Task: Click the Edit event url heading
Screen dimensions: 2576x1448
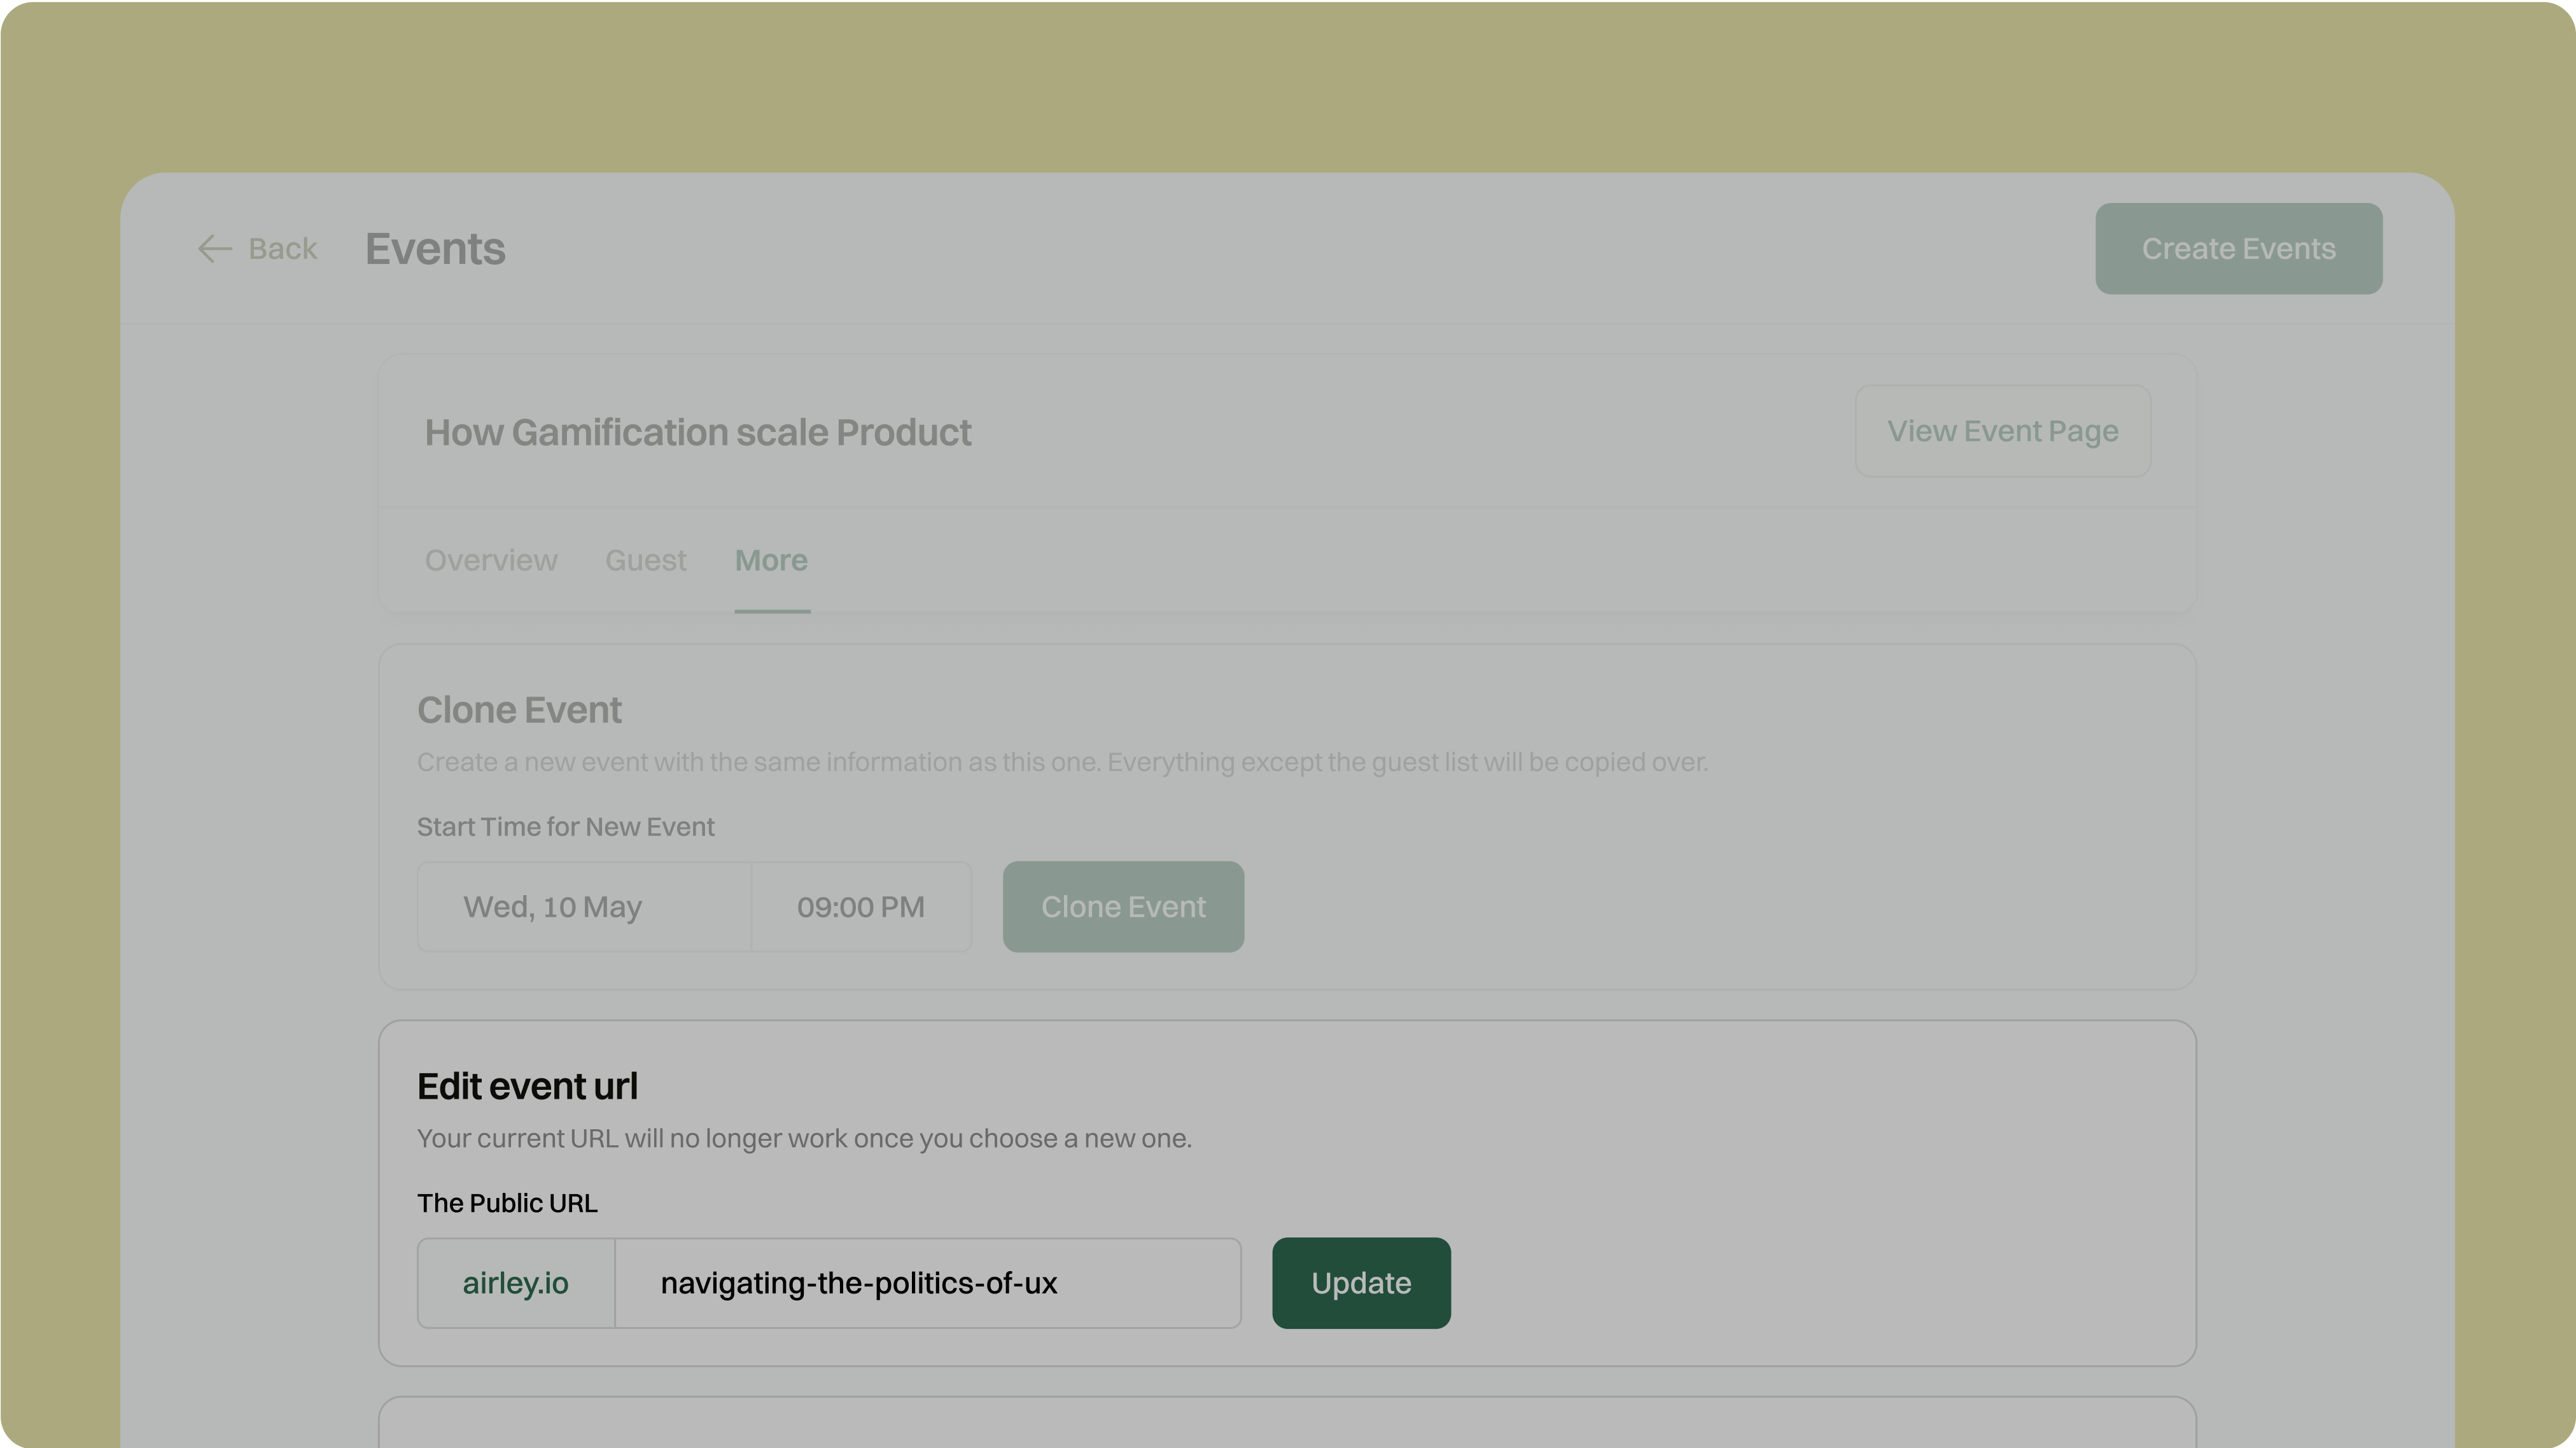Action: click(527, 1086)
